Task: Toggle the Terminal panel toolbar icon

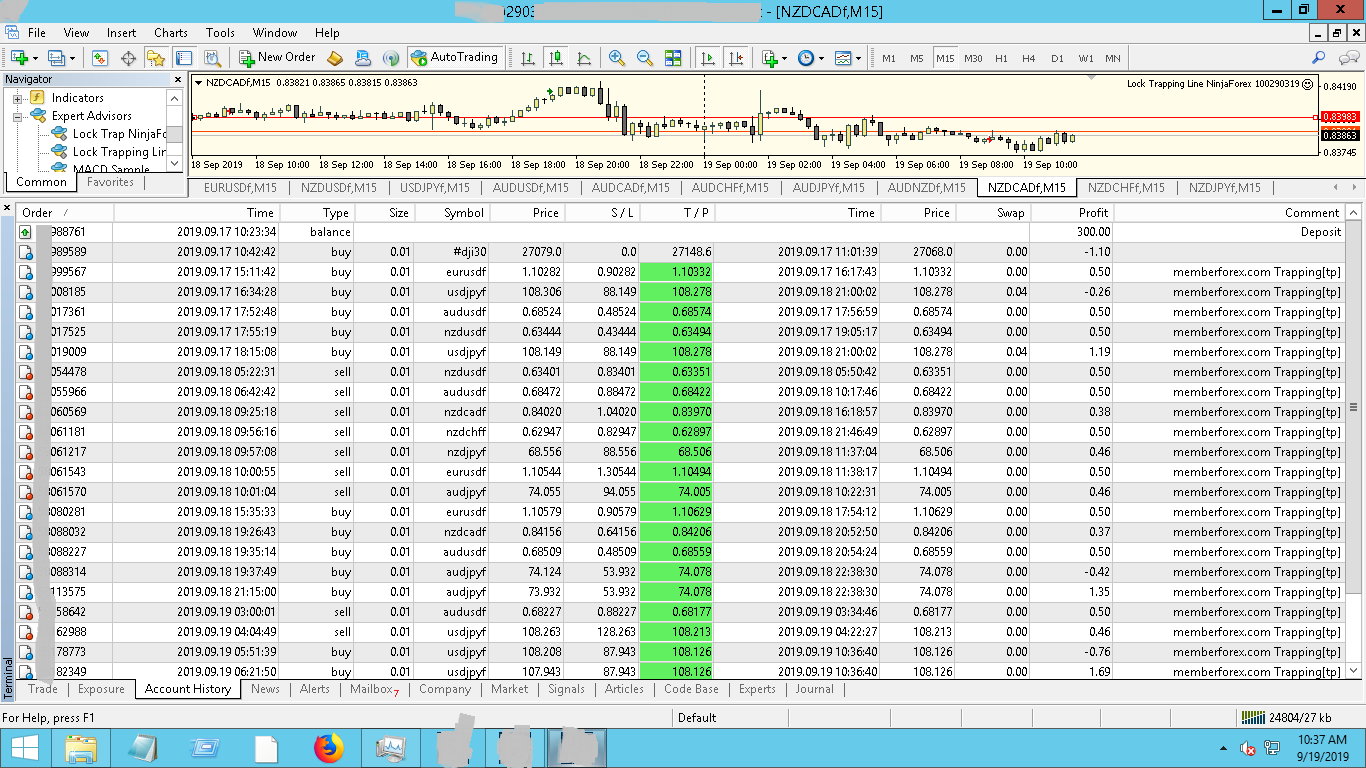Action: [184, 58]
